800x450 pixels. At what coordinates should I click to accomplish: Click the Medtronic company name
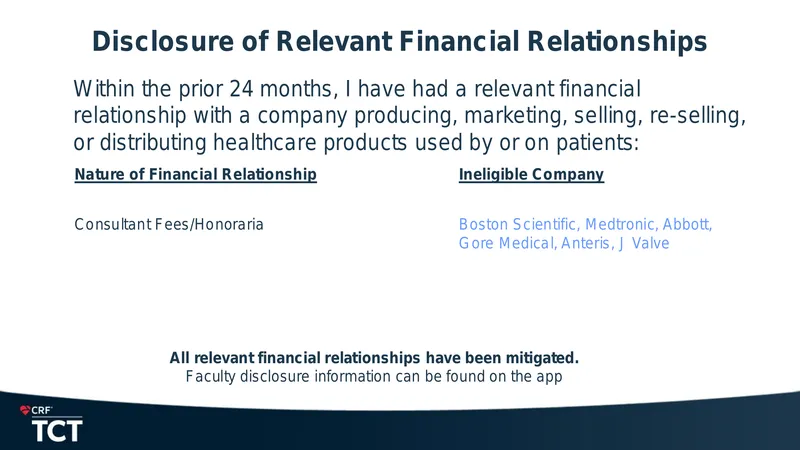tap(621, 224)
